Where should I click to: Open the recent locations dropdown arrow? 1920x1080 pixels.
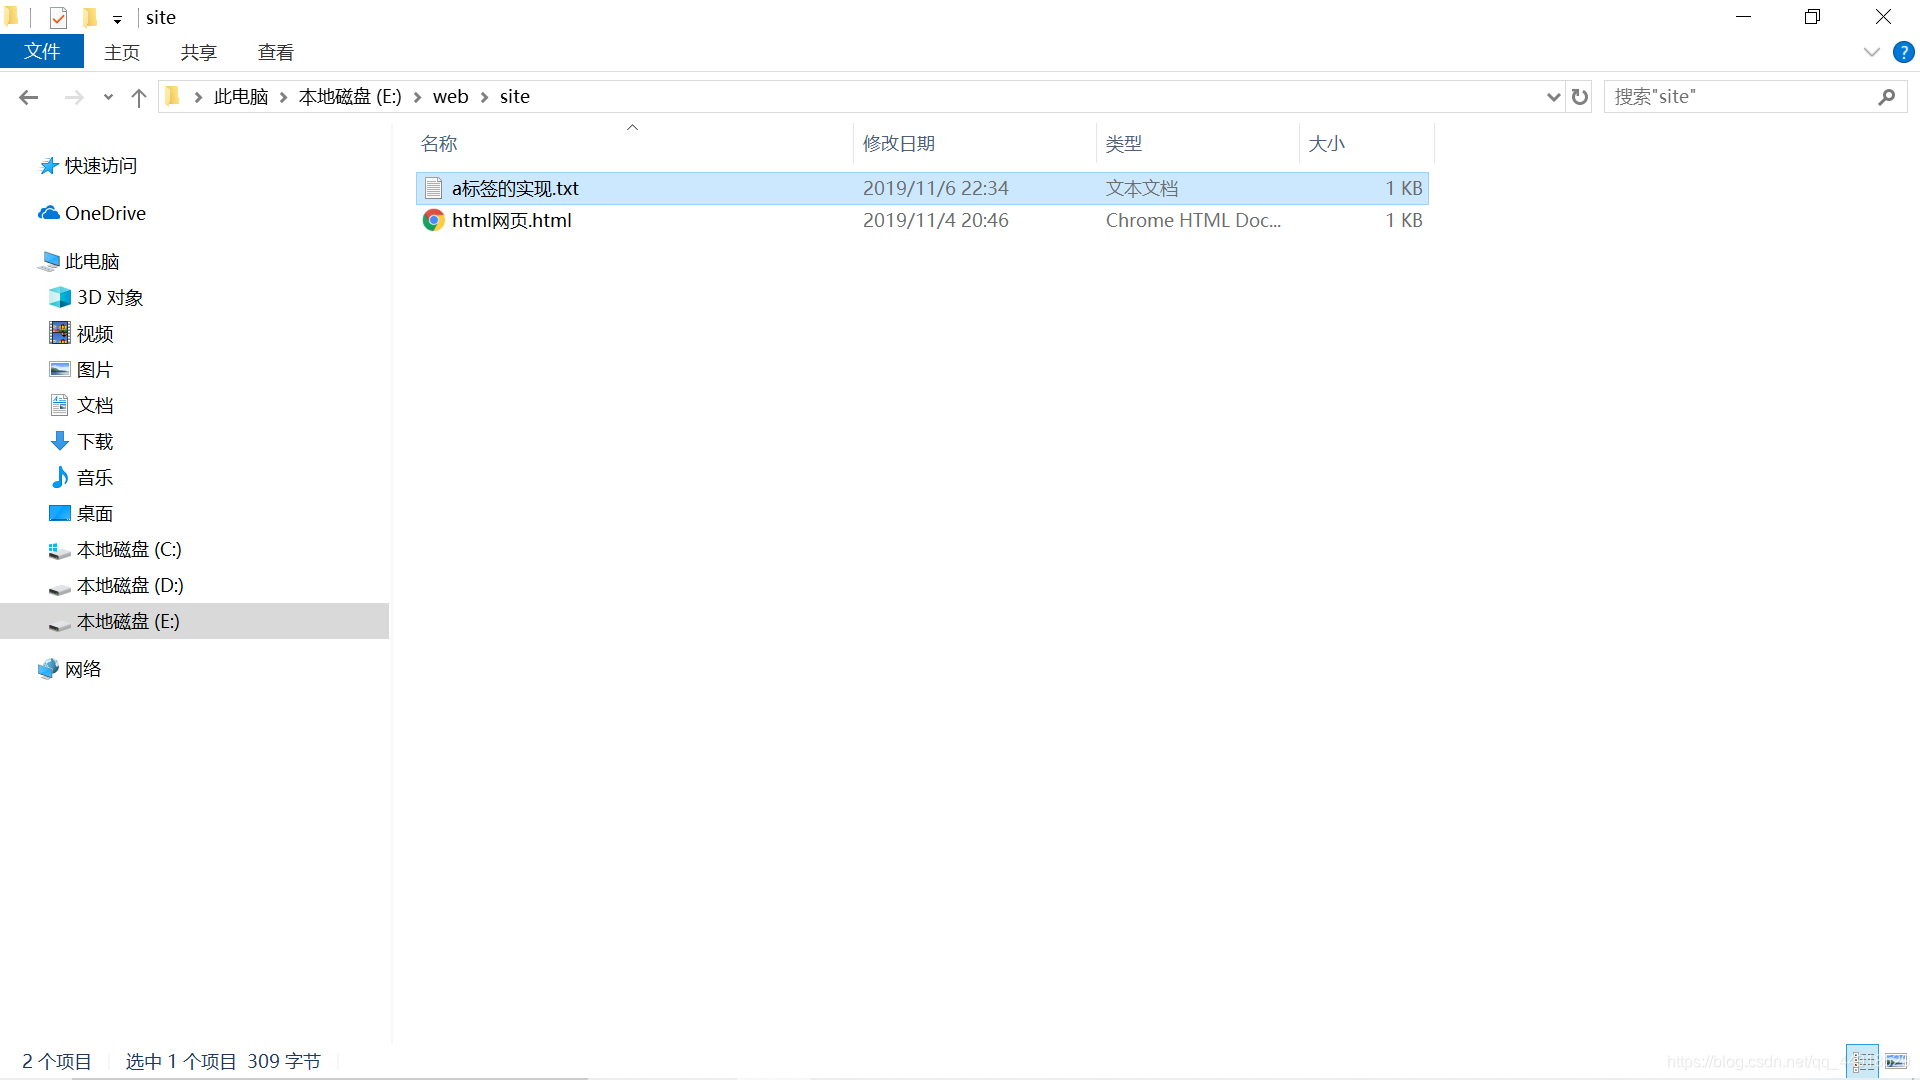108,97
